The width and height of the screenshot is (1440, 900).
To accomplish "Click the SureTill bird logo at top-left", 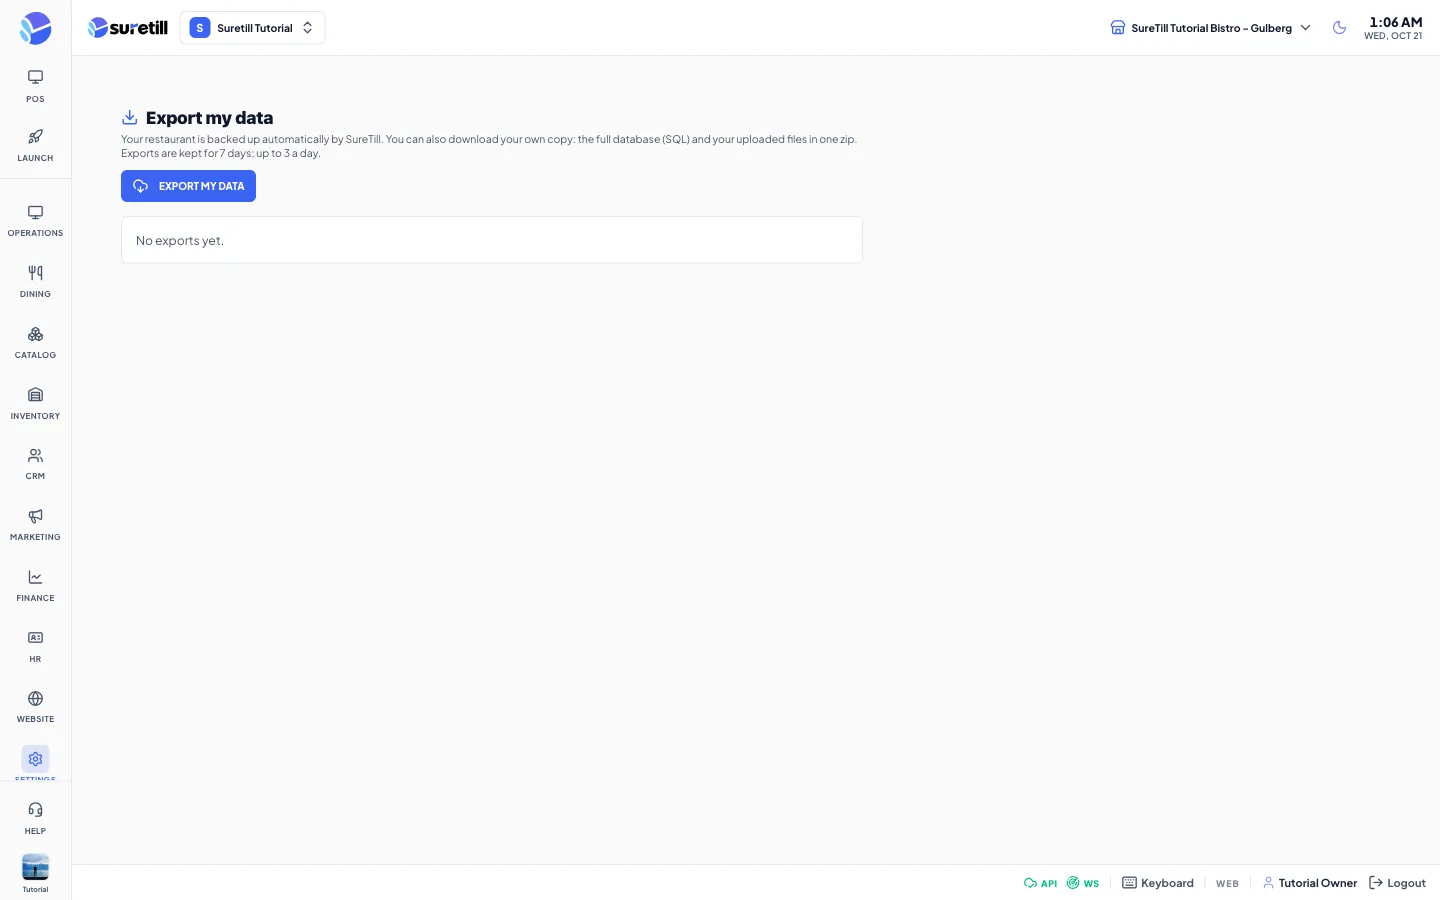I will pyautogui.click(x=35, y=28).
